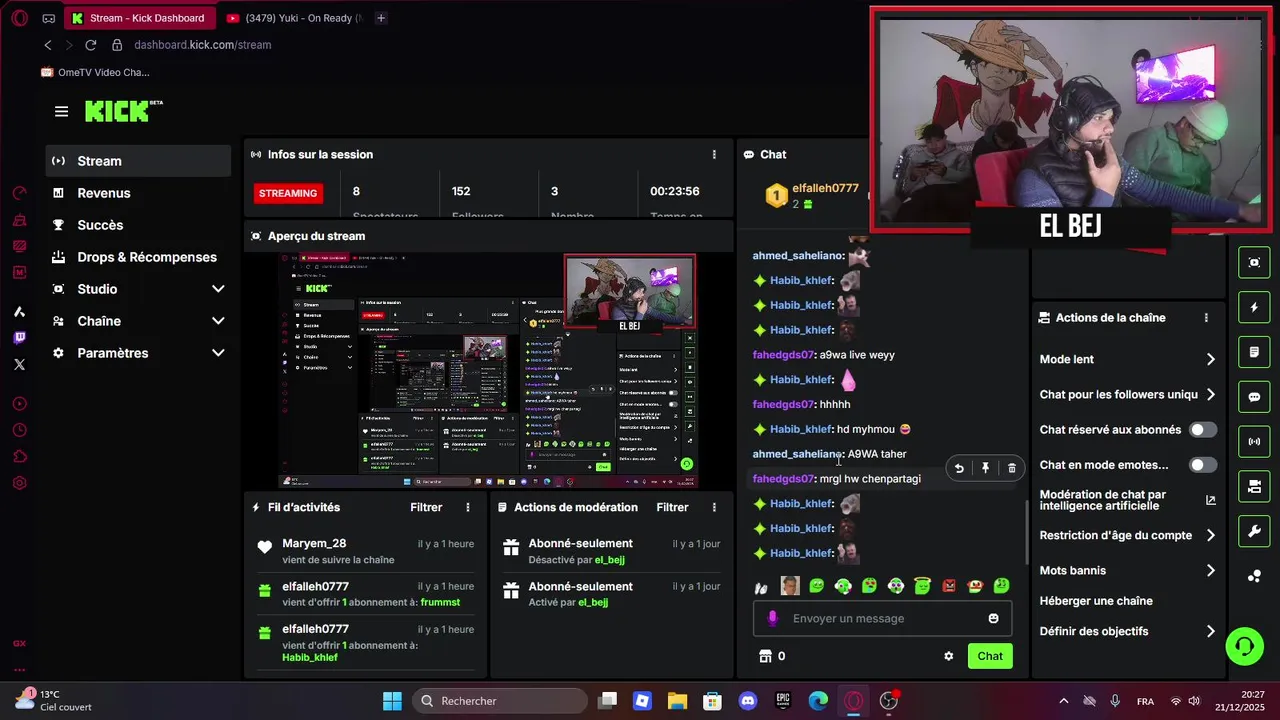Click the focus frame icon in right rail
Screen dimensions: 1280x720
point(1254,262)
